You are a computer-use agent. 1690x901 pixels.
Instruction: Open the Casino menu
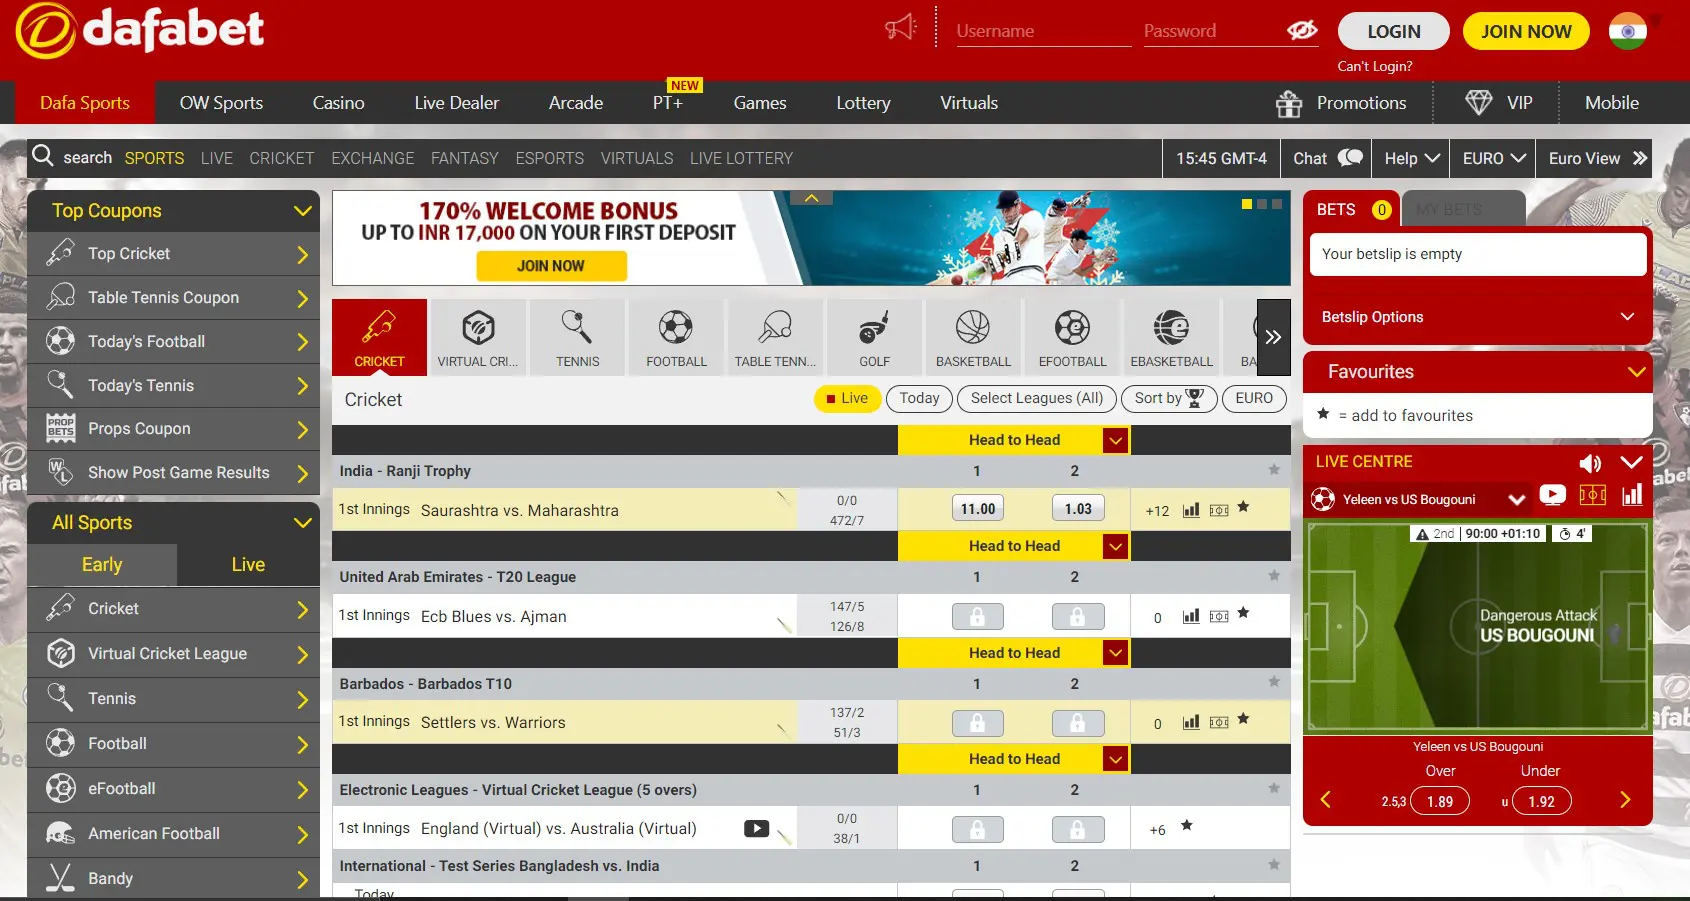coord(338,103)
